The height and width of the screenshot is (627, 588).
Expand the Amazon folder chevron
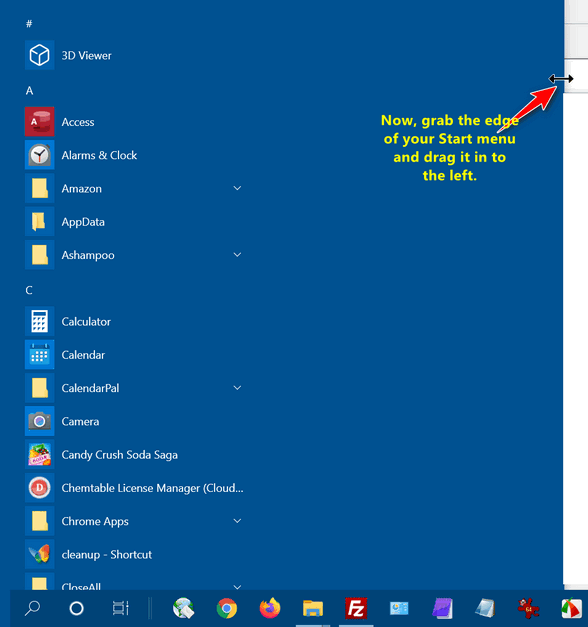[237, 188]
